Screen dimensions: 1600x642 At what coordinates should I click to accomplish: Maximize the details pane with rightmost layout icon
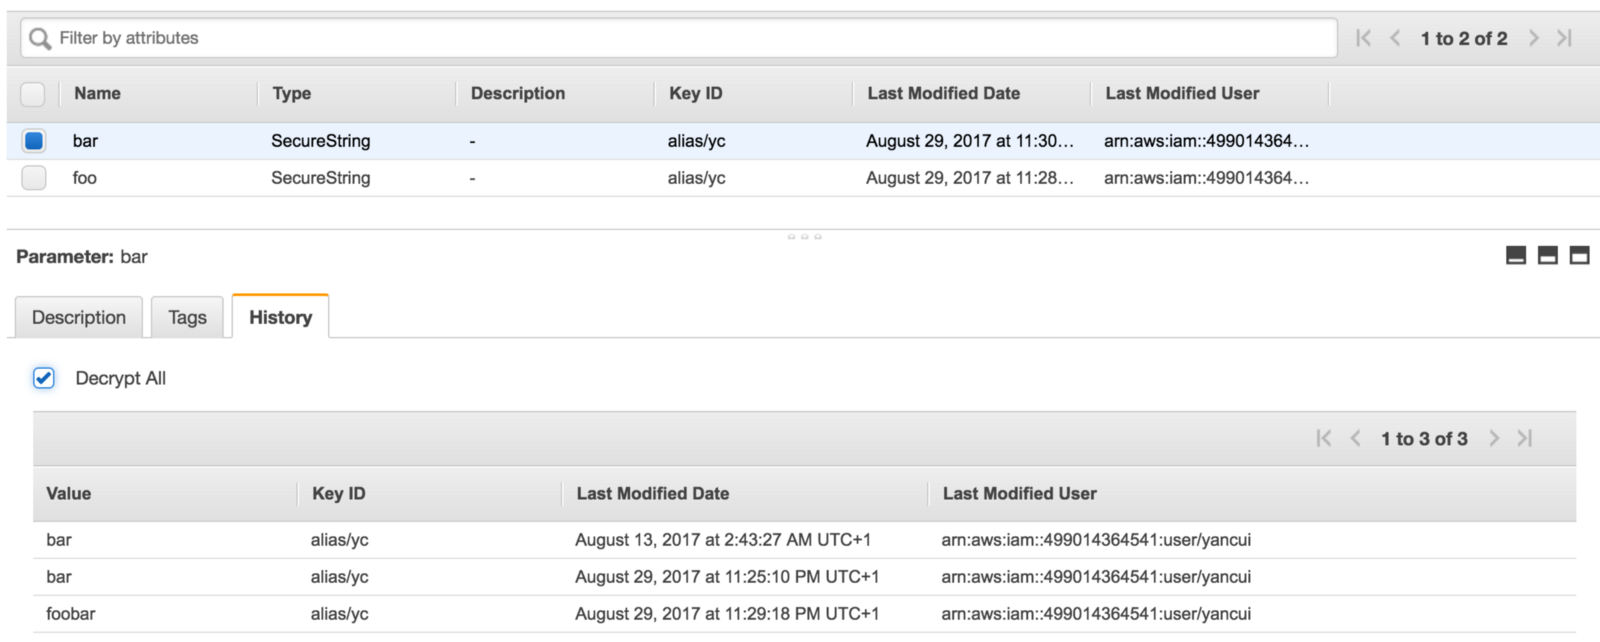(x=1579, y=256)
